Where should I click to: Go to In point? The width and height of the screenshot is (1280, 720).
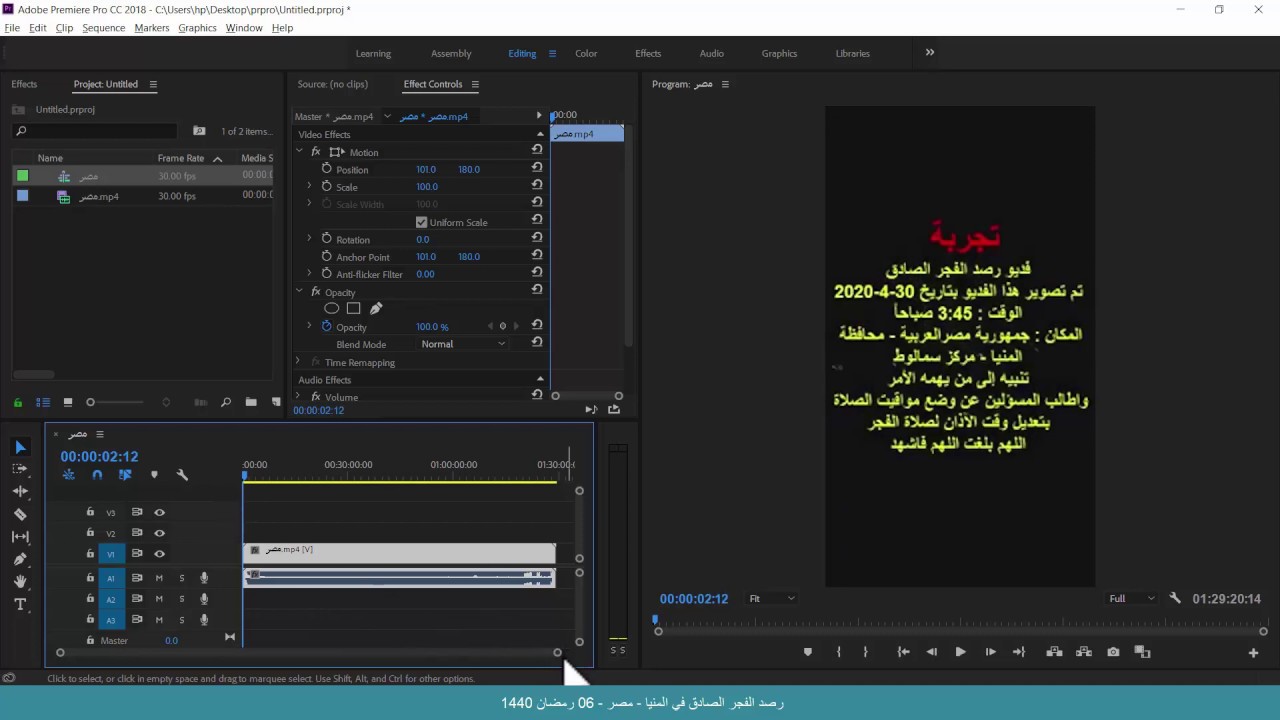click(x=903, y=652)
